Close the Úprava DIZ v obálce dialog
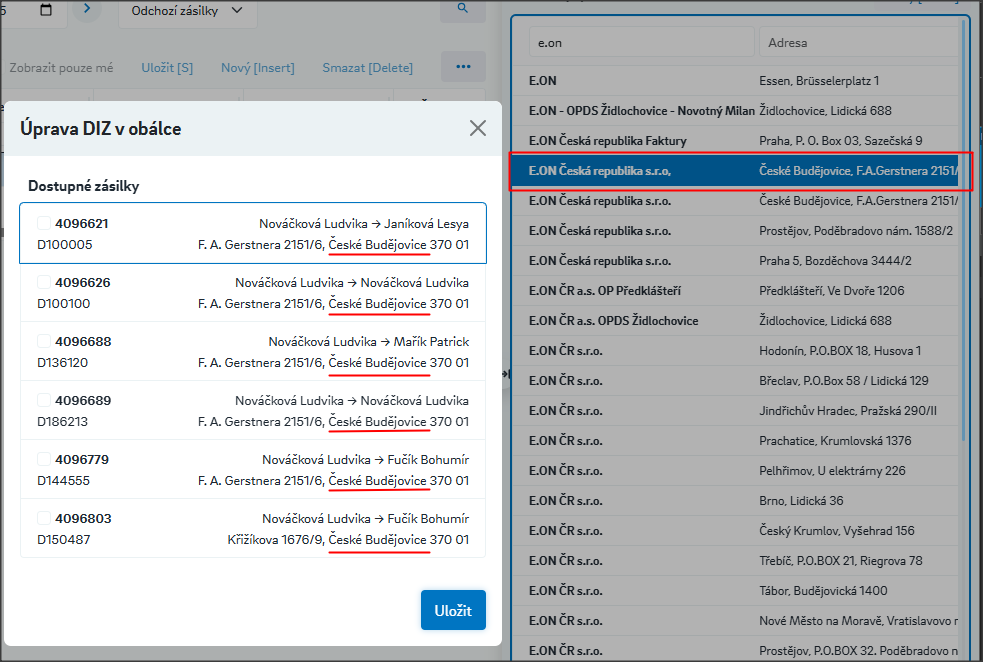This screenshot has height=662, width=983. point(478,128)
